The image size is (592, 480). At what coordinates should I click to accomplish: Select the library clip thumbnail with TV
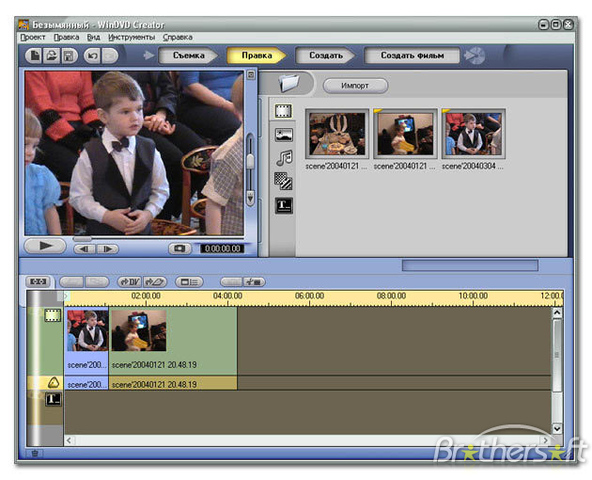pyautogui.click(x=405, y=134)
